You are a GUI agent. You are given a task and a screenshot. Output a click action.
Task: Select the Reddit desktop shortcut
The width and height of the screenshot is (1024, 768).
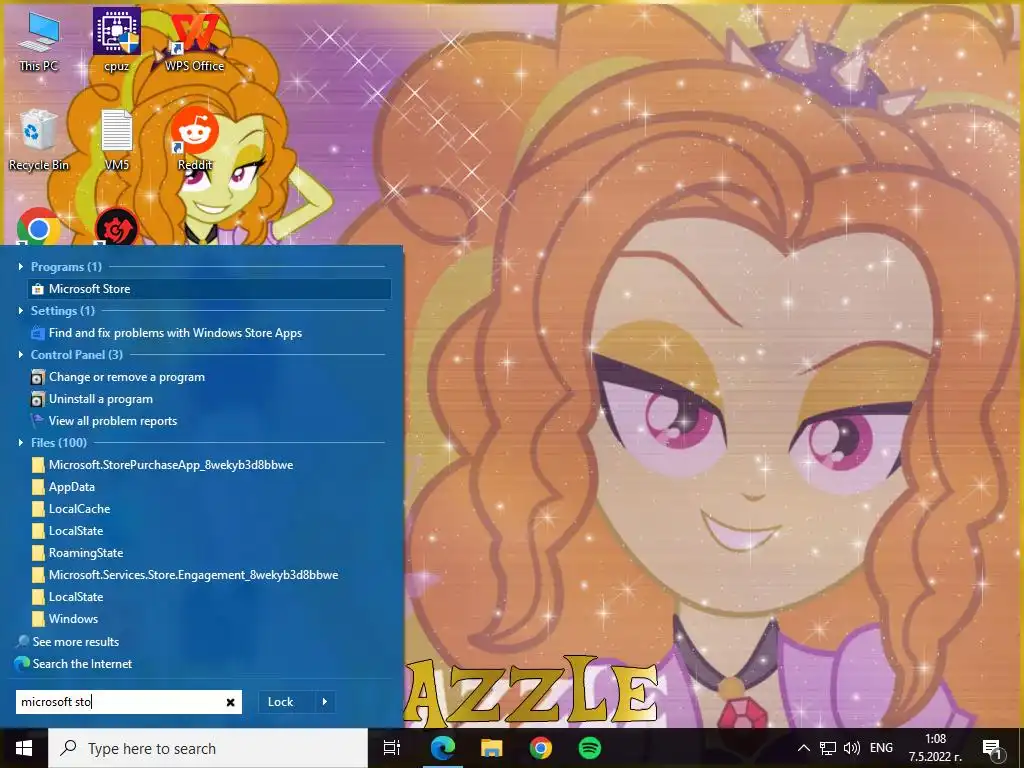195,140
